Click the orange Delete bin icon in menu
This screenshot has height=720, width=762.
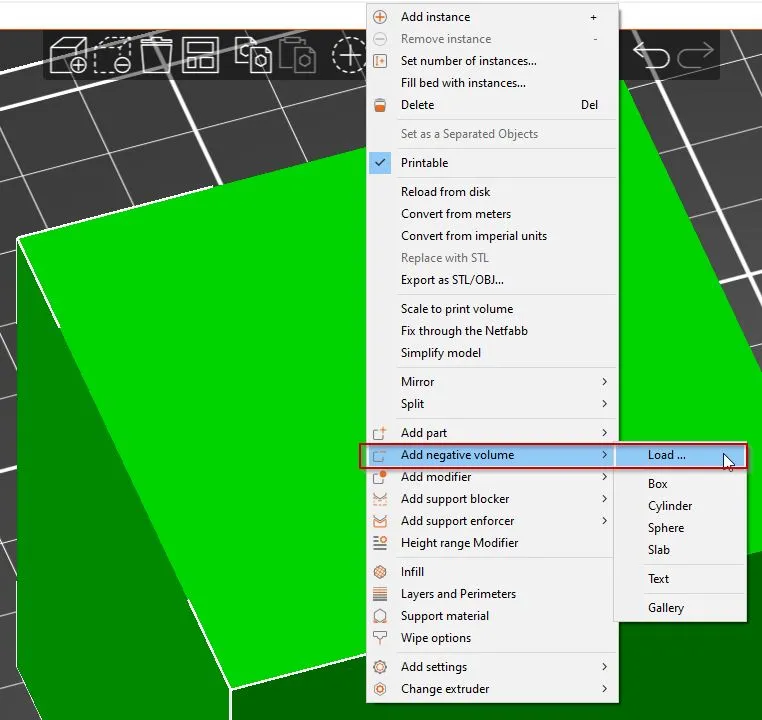click(380, 105)
